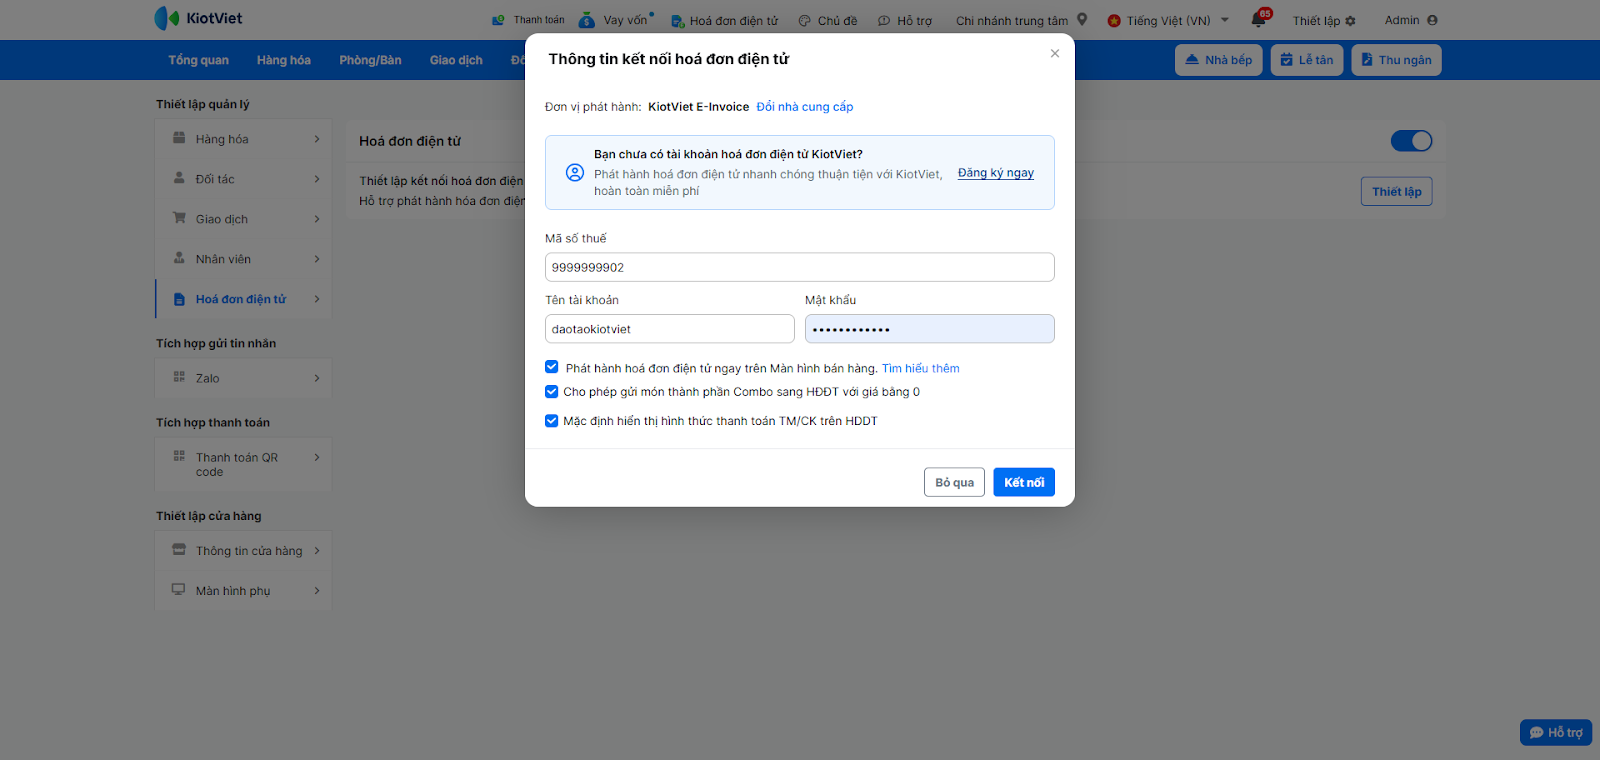Image resolution: width=1600 pixels, height=760 pixels.
Task: Click the notification bell icon
Action: point(1258,20)
